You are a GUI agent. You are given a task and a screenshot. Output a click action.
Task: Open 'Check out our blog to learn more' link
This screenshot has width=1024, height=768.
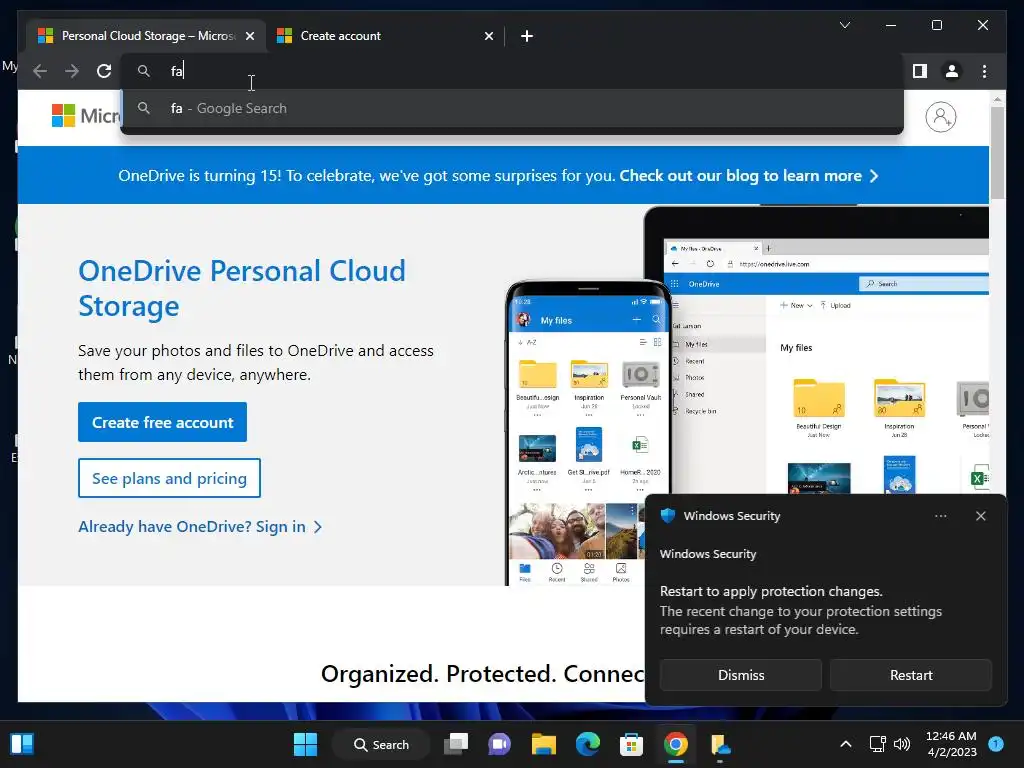748,176
